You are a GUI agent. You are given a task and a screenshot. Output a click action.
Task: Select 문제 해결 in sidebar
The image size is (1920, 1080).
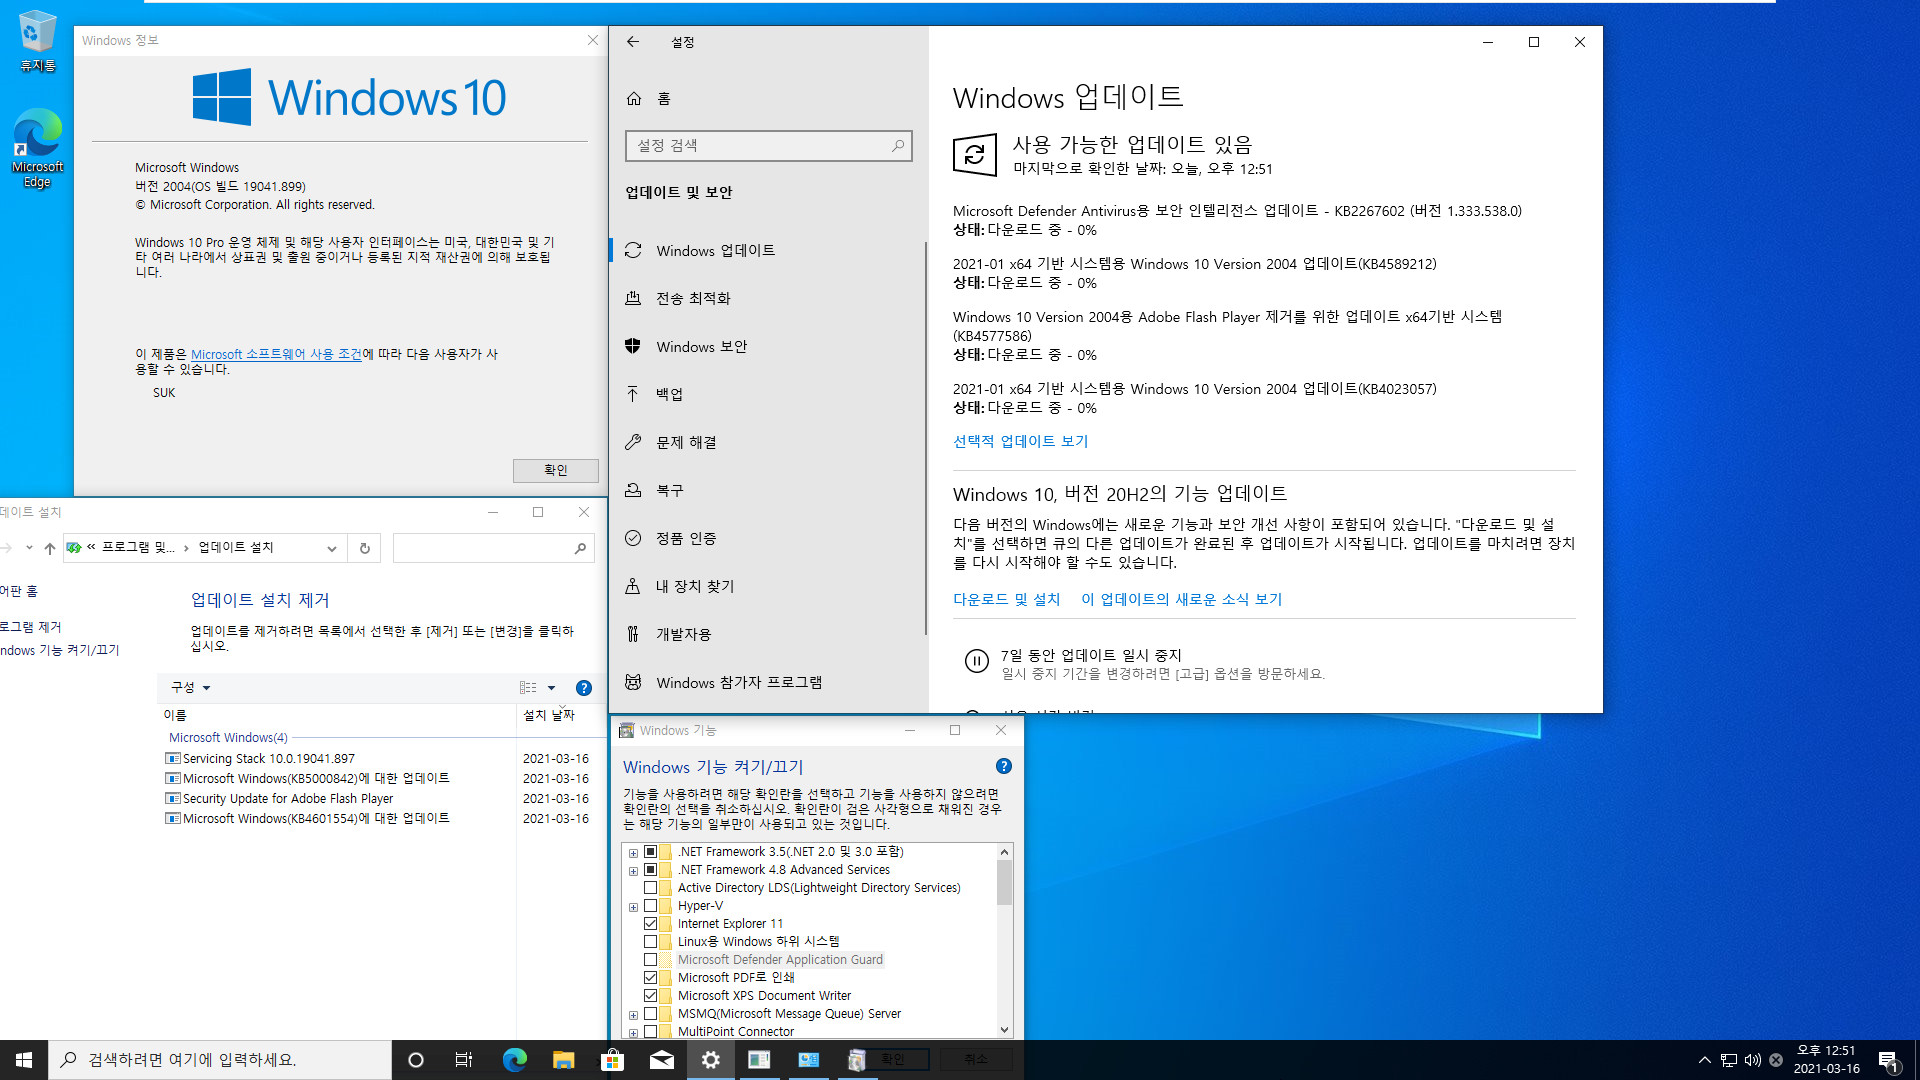point(768,442)
